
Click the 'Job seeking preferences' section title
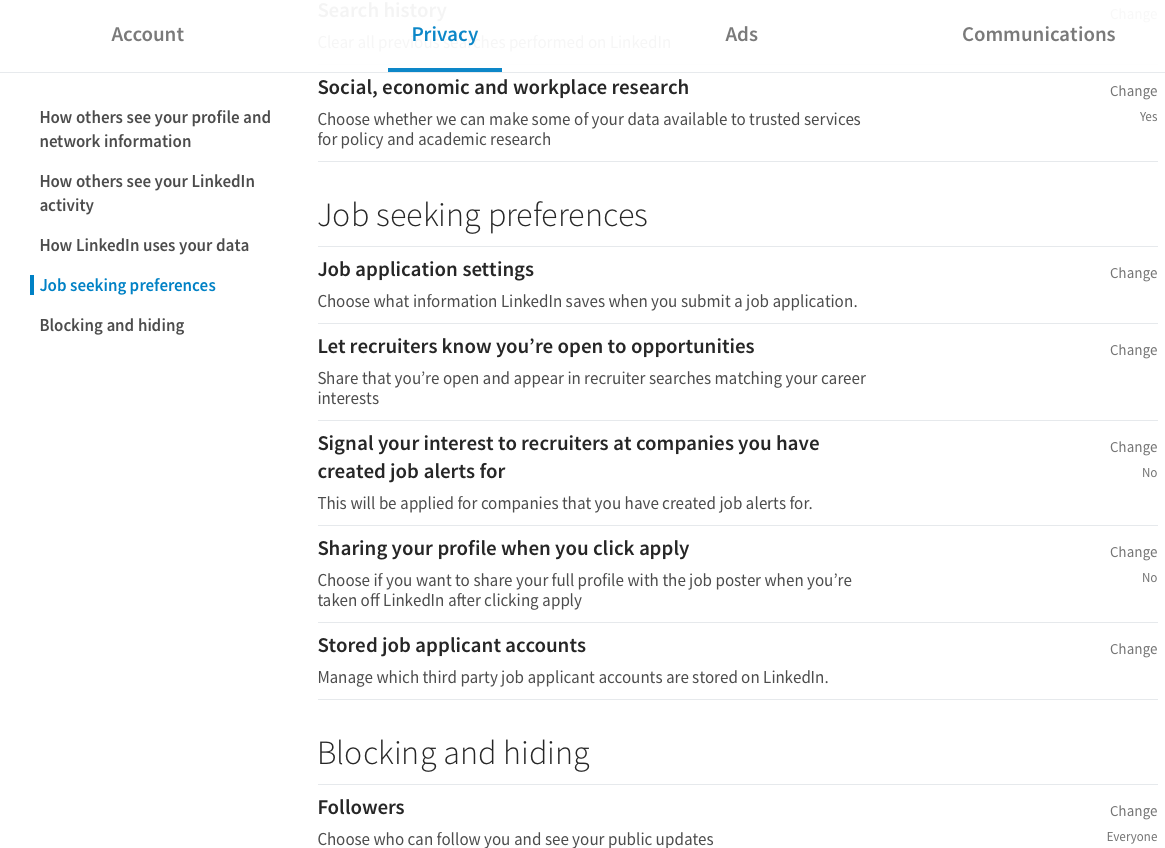click(x=482, y=216)
